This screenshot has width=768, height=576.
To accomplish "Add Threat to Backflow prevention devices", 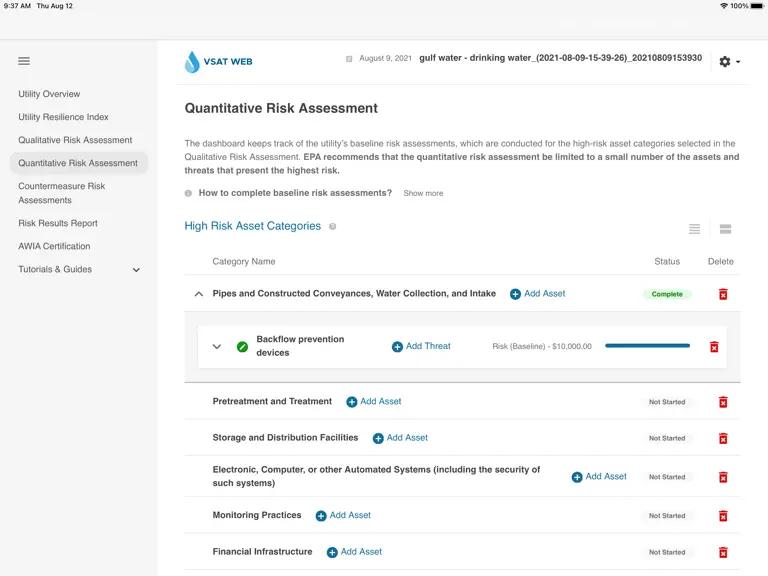I will (421, 346).
